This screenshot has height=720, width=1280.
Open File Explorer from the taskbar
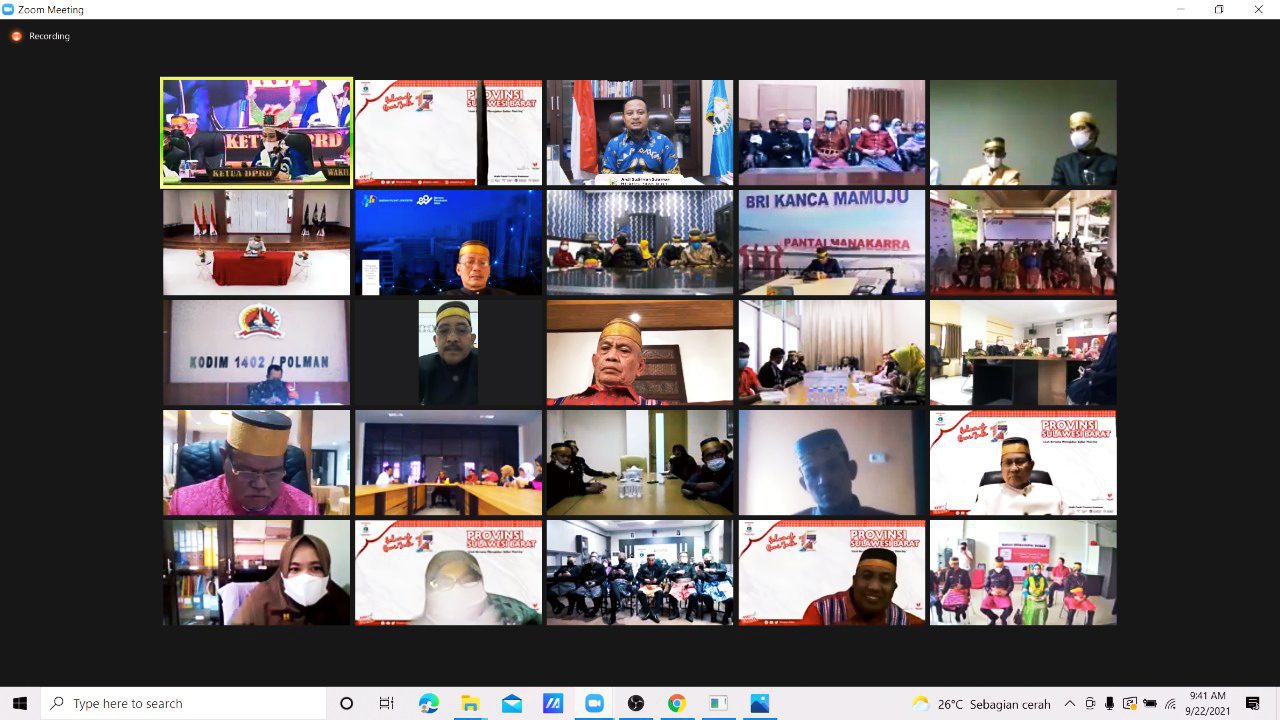point(470,703)
